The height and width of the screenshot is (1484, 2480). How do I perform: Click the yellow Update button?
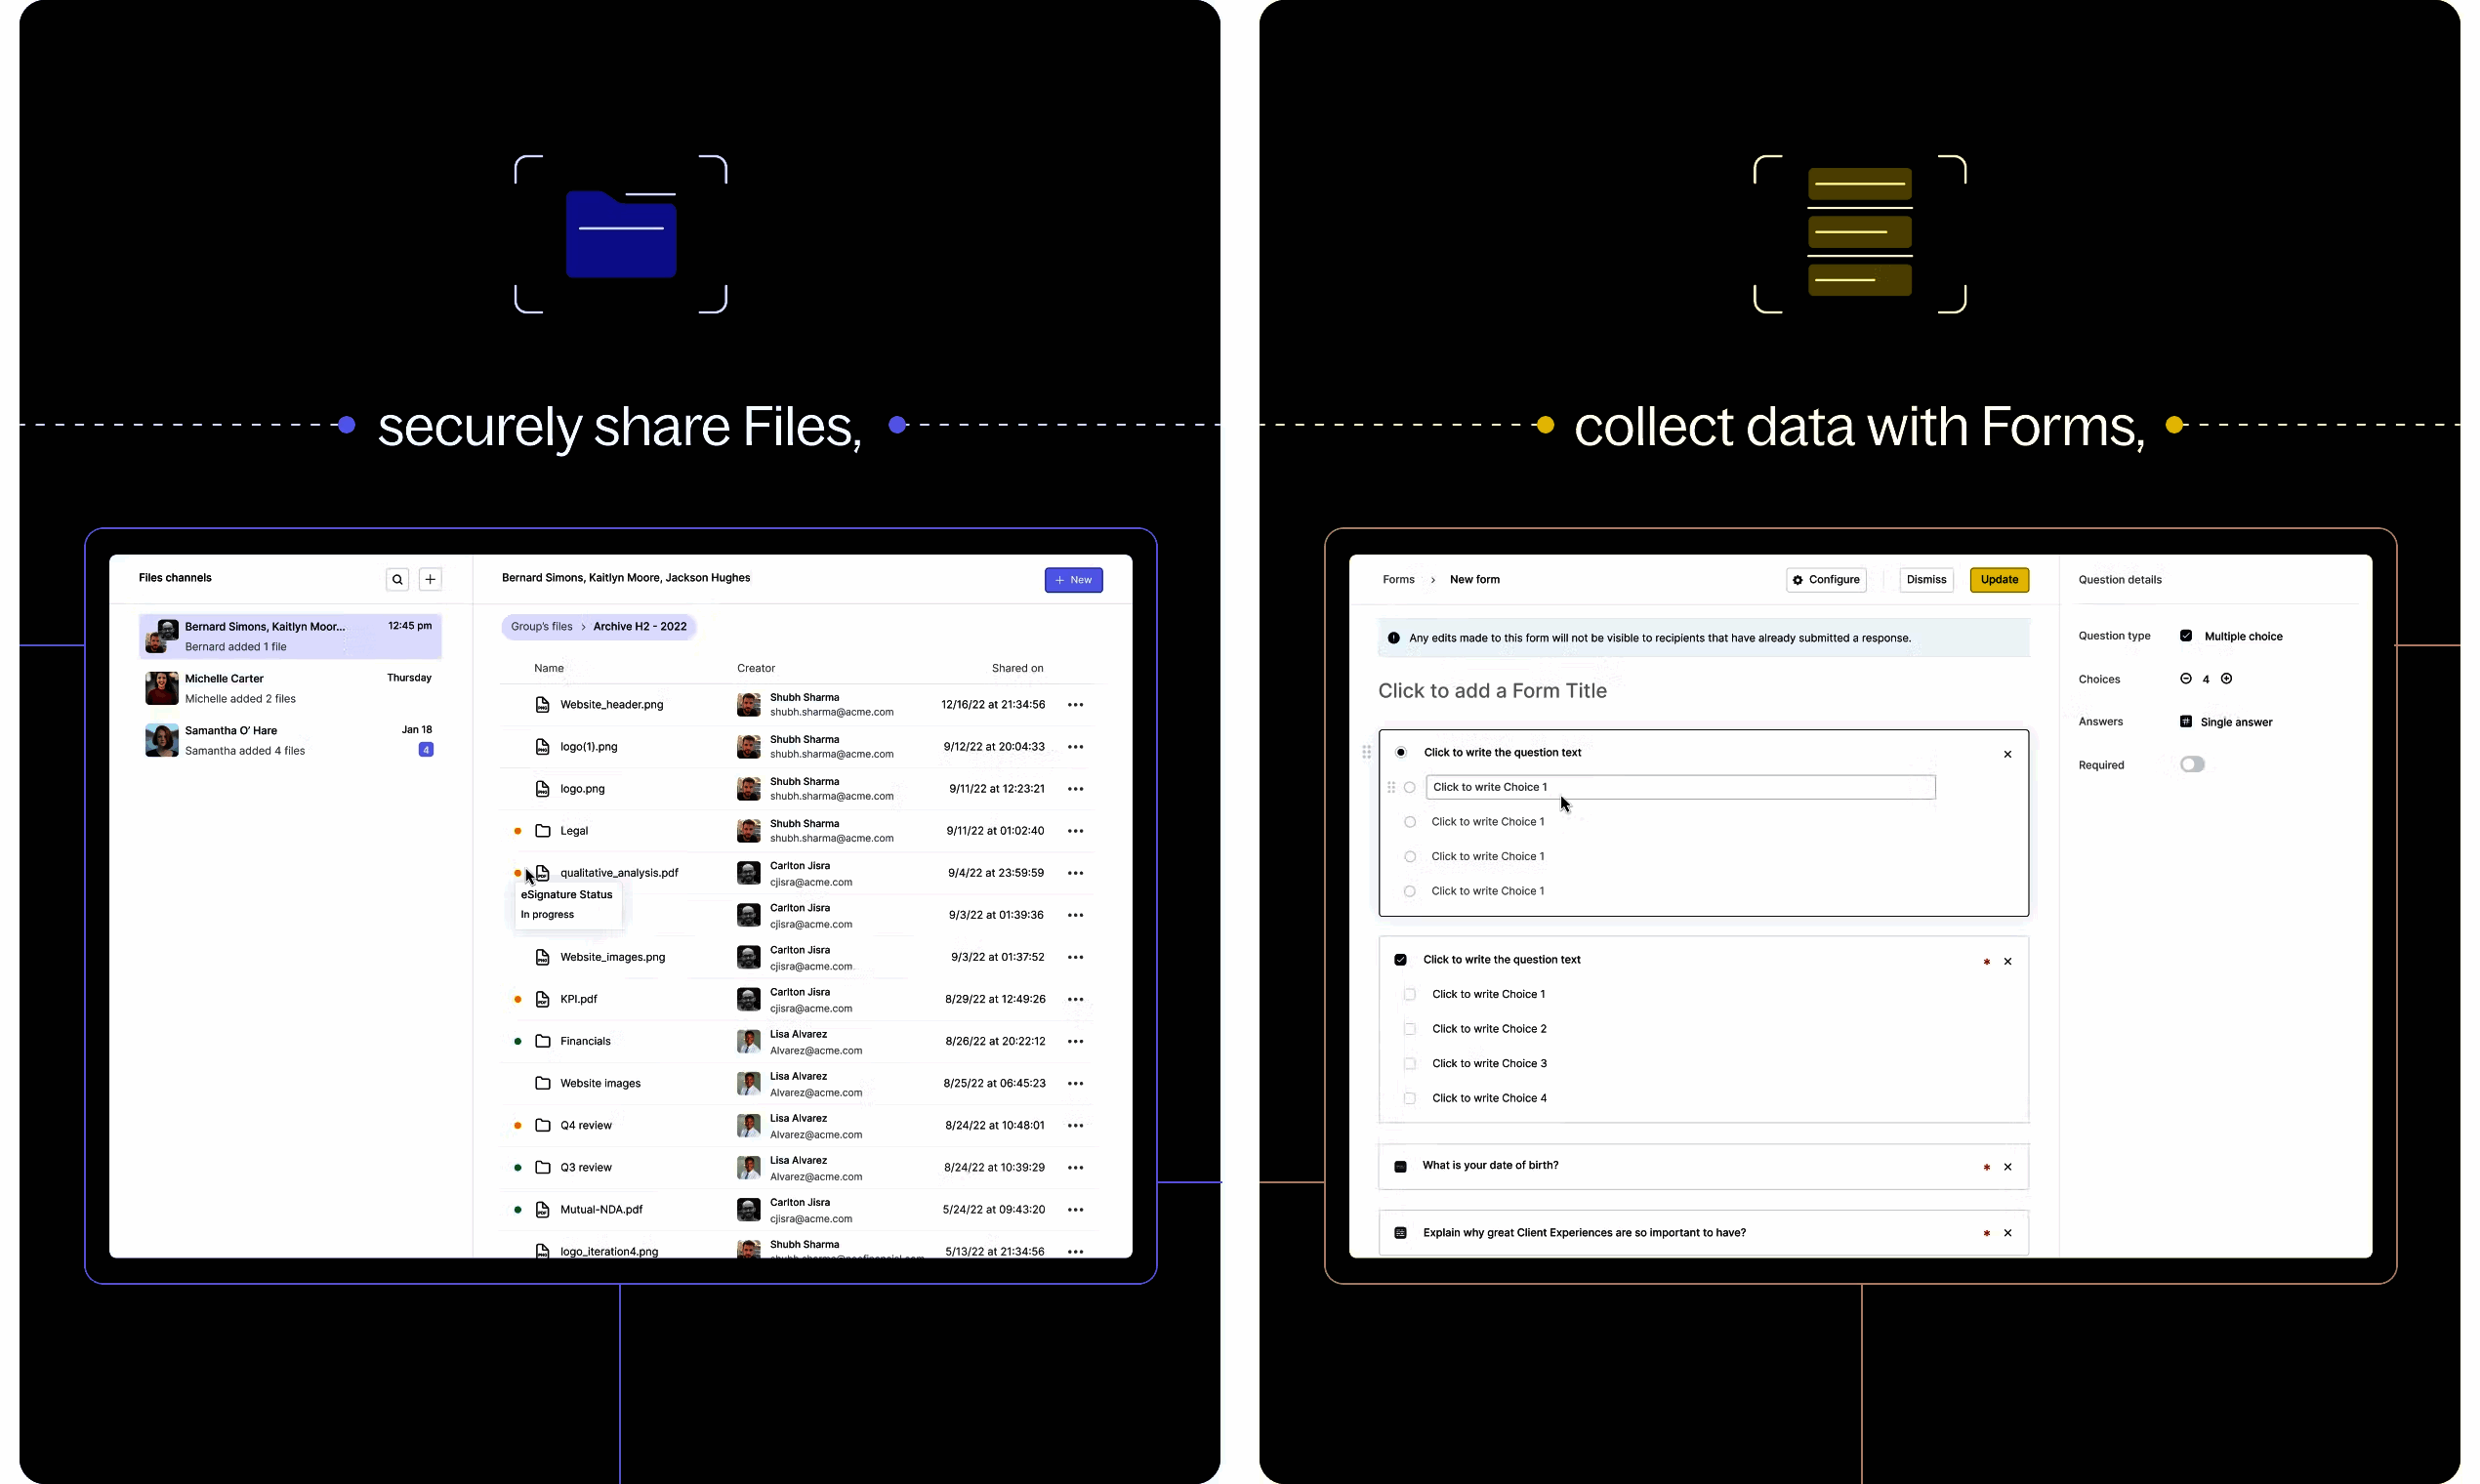[x=1998, y=580]
